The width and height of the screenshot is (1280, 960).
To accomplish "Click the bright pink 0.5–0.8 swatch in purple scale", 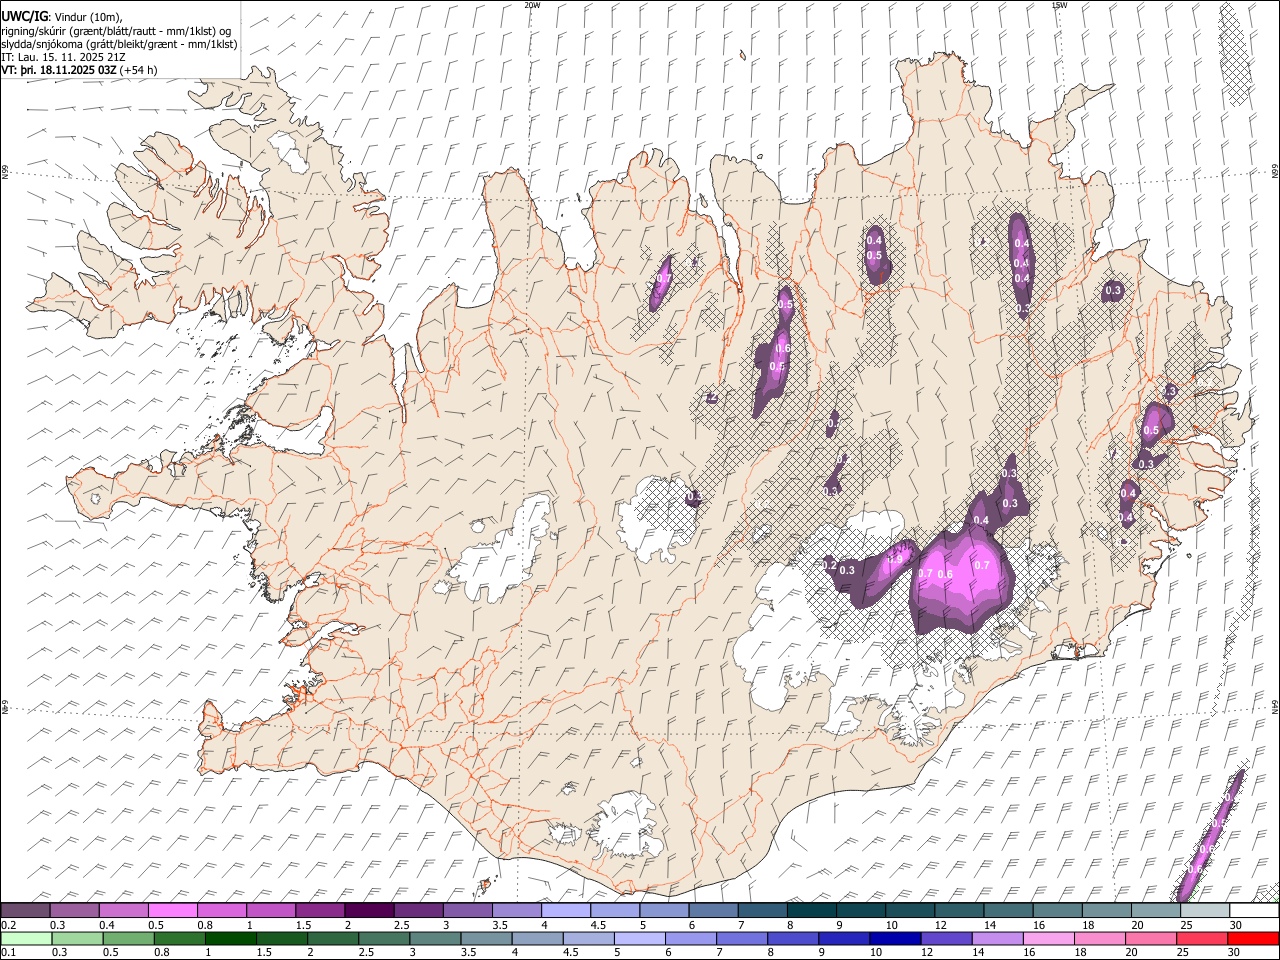I will [172, 911].
